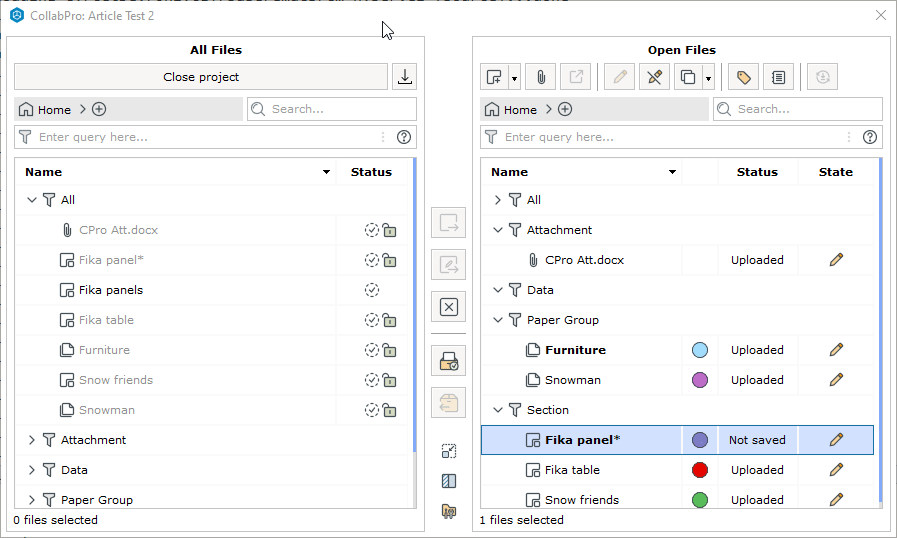Screen dimensions: 897x538
Task: Select Fika table in Open Files
Action: [572, 470]
